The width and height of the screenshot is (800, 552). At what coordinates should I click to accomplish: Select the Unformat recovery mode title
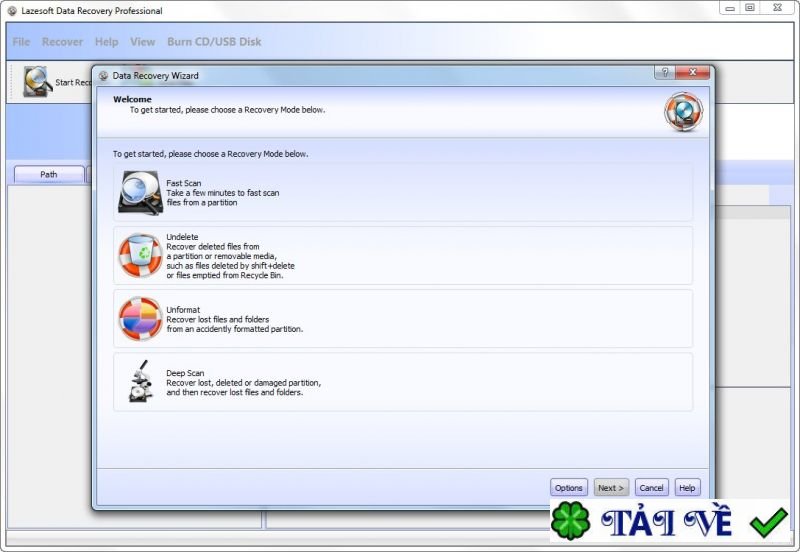183,310
